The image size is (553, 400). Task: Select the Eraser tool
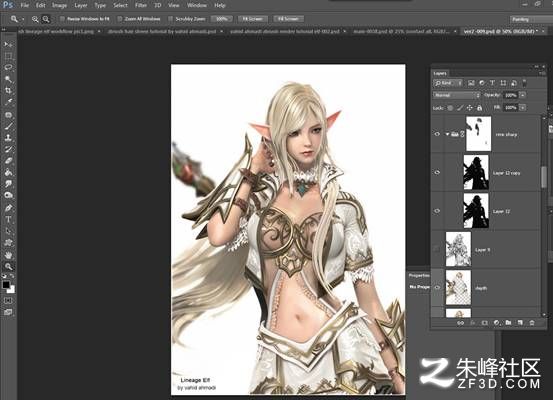click(8, 161)
